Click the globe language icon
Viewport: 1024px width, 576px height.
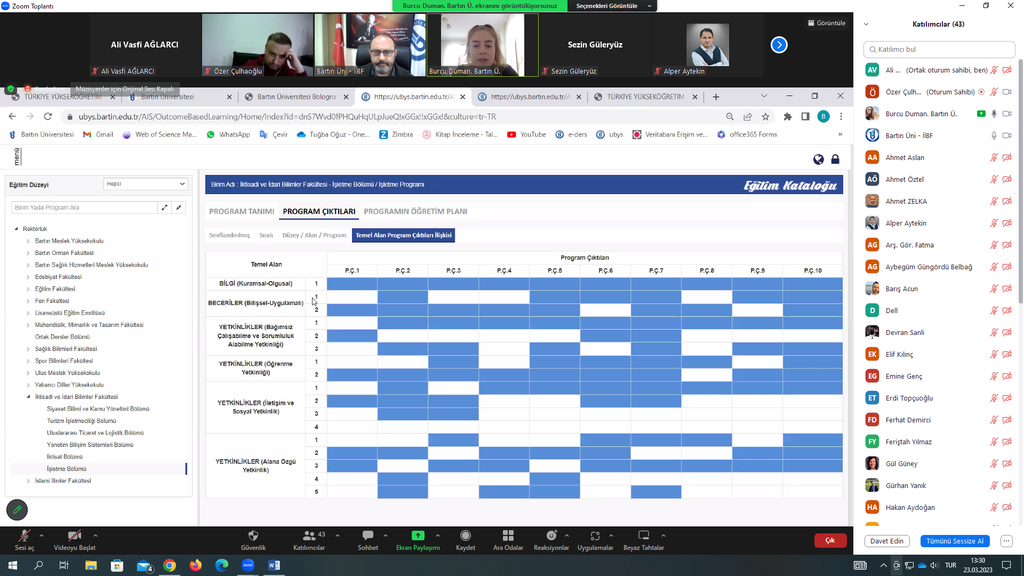(x=818, y=159)
